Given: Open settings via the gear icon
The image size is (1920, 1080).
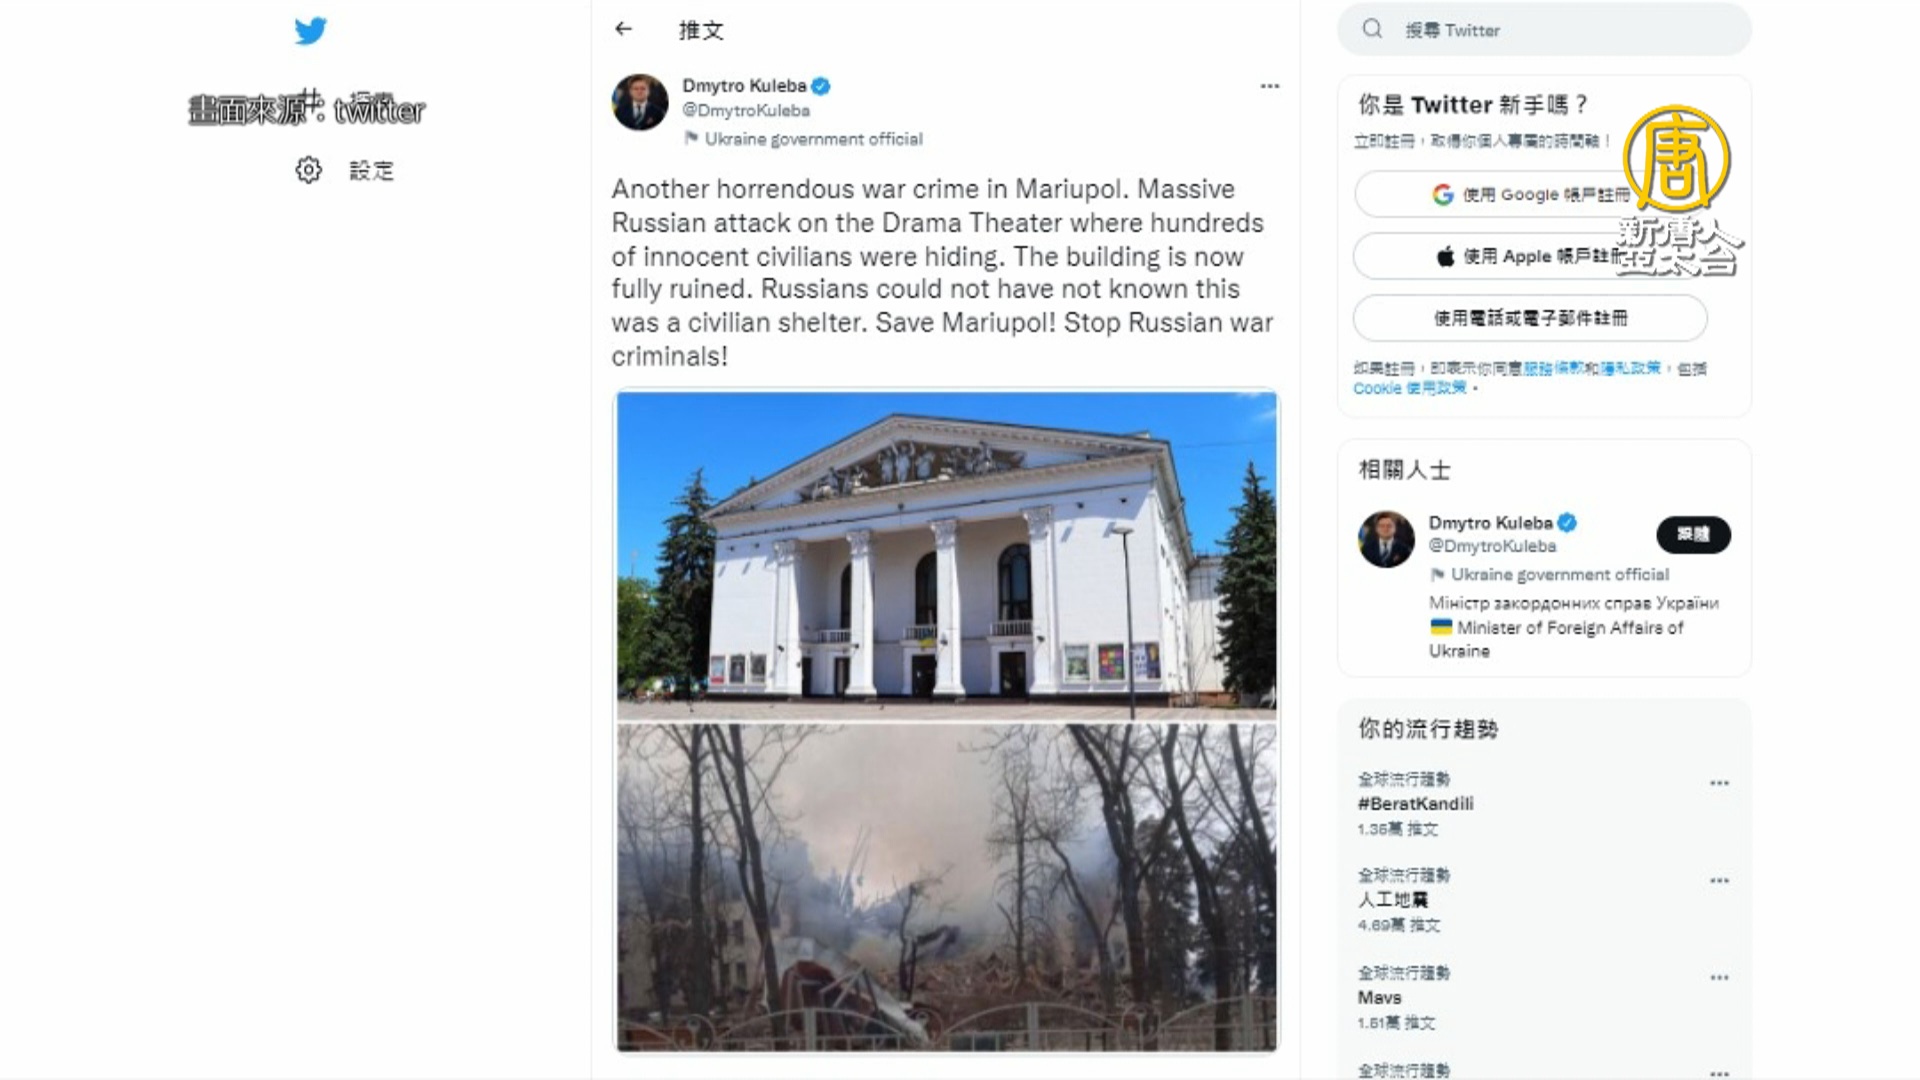Looking at the screenshot, I should tap(309, 170).
